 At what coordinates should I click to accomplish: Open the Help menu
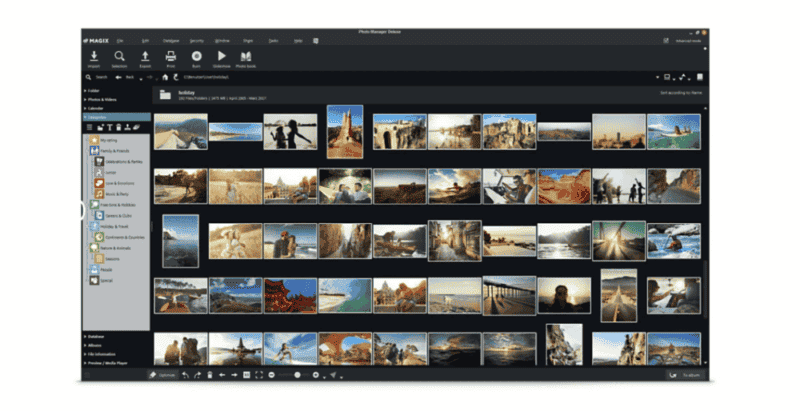(298, 41)
